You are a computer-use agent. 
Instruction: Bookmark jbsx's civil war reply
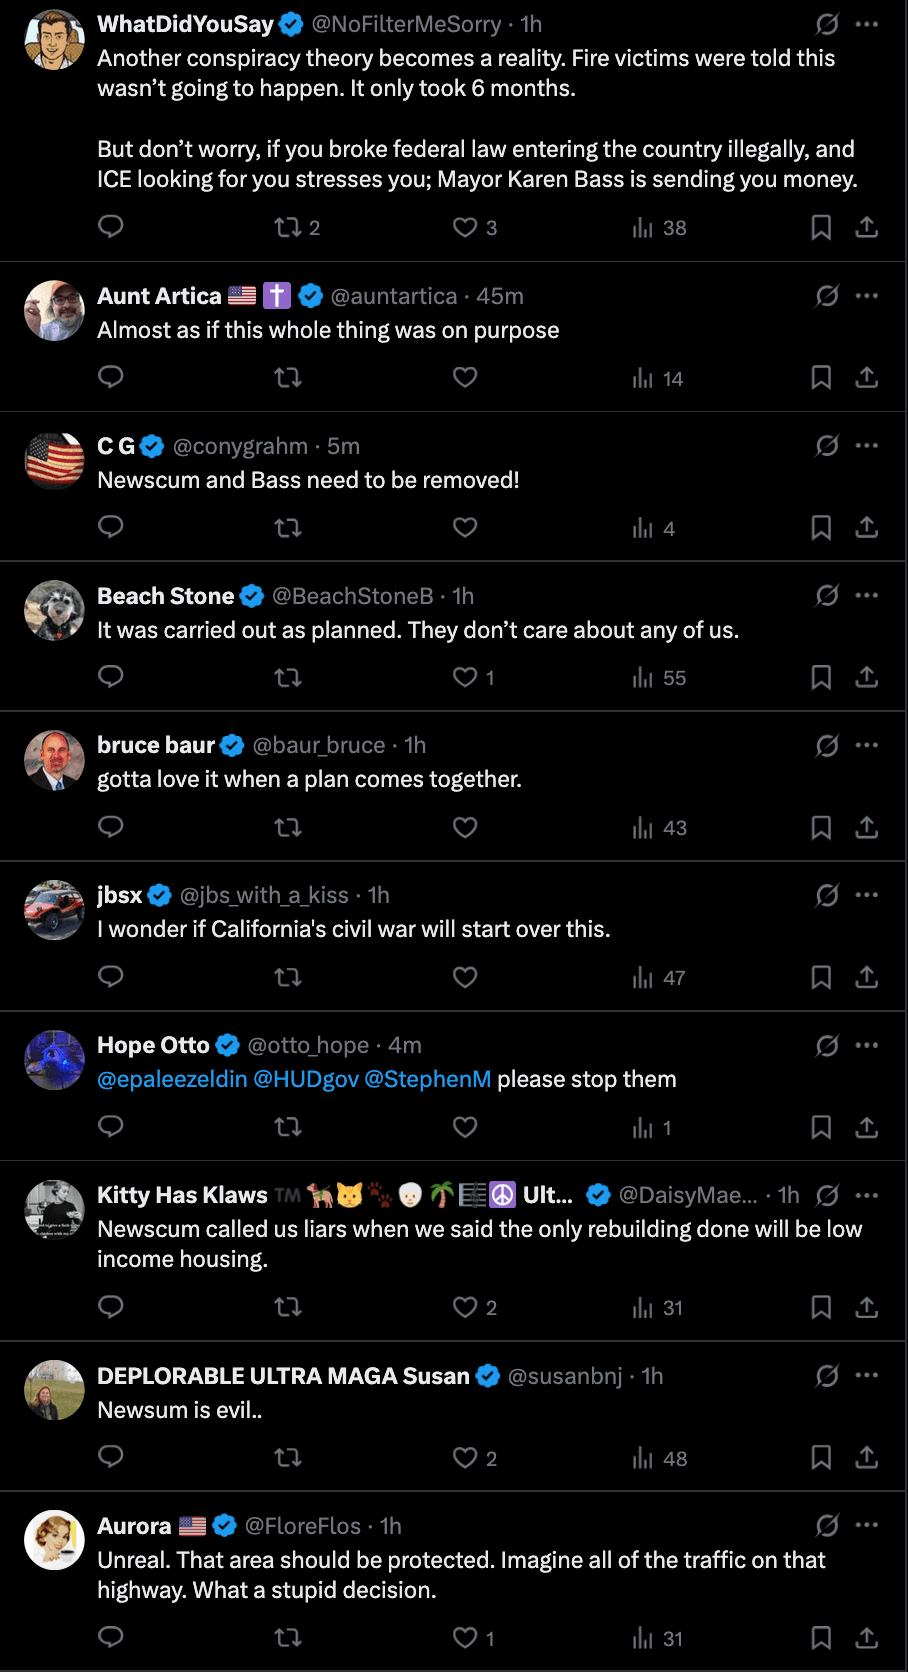coord(821,977)
